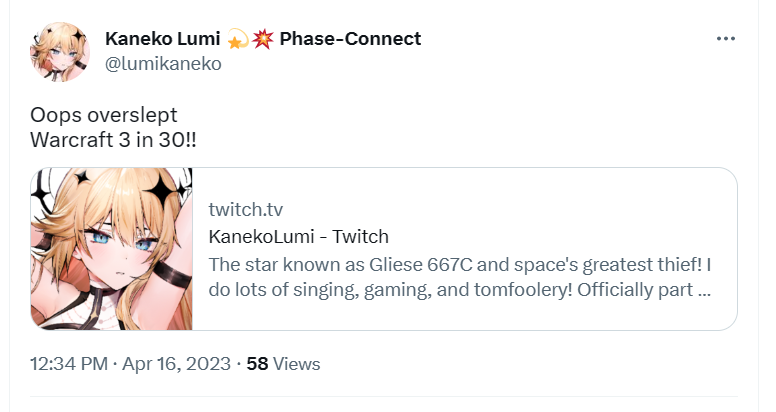776x412 pixels.
Task: Select the "Warcraft 3 in 30!!" line
Action: click(113, 137)
